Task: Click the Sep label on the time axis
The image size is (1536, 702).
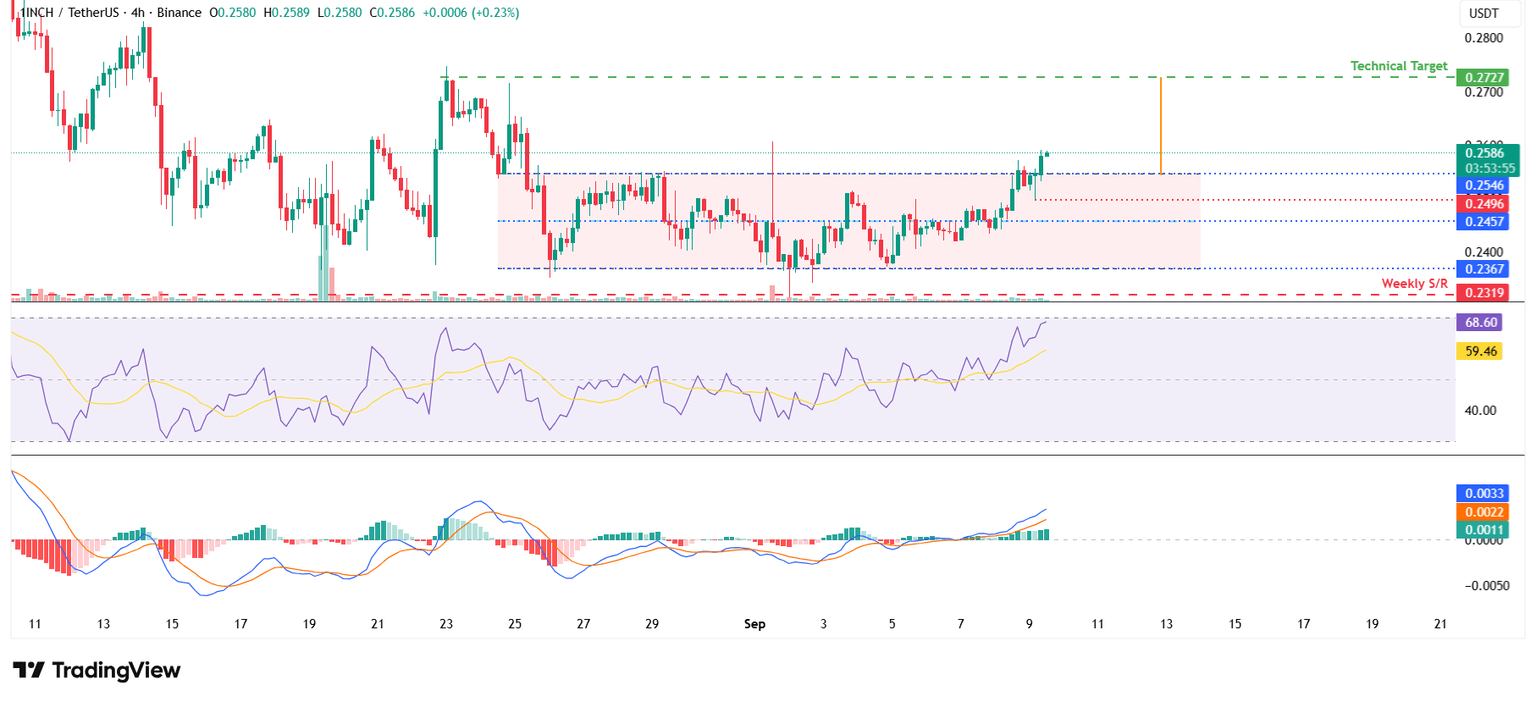Action: tap(755, 624)
